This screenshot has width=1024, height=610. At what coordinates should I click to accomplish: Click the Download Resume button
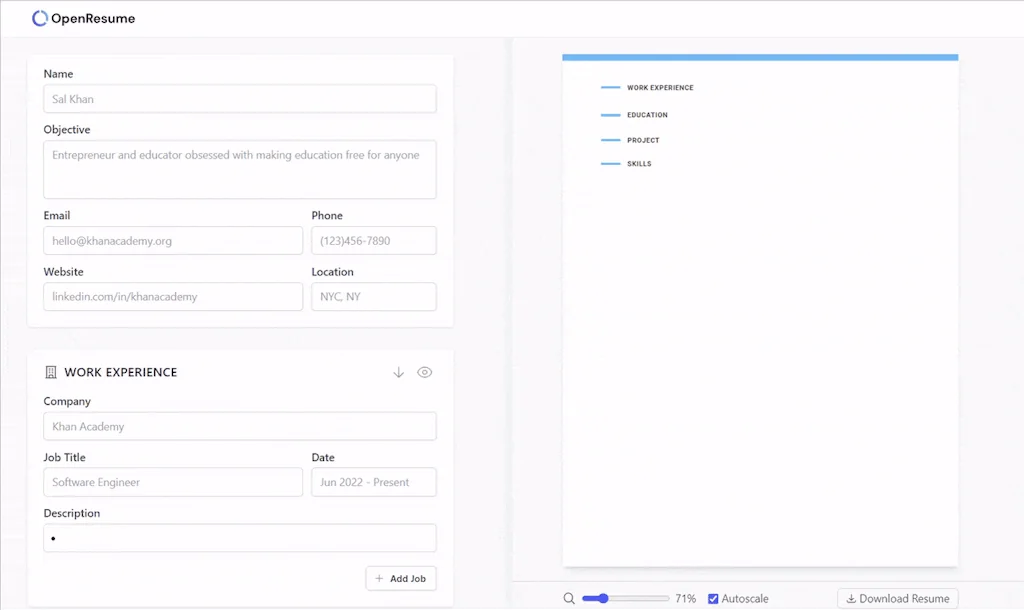tap(897, 598)
